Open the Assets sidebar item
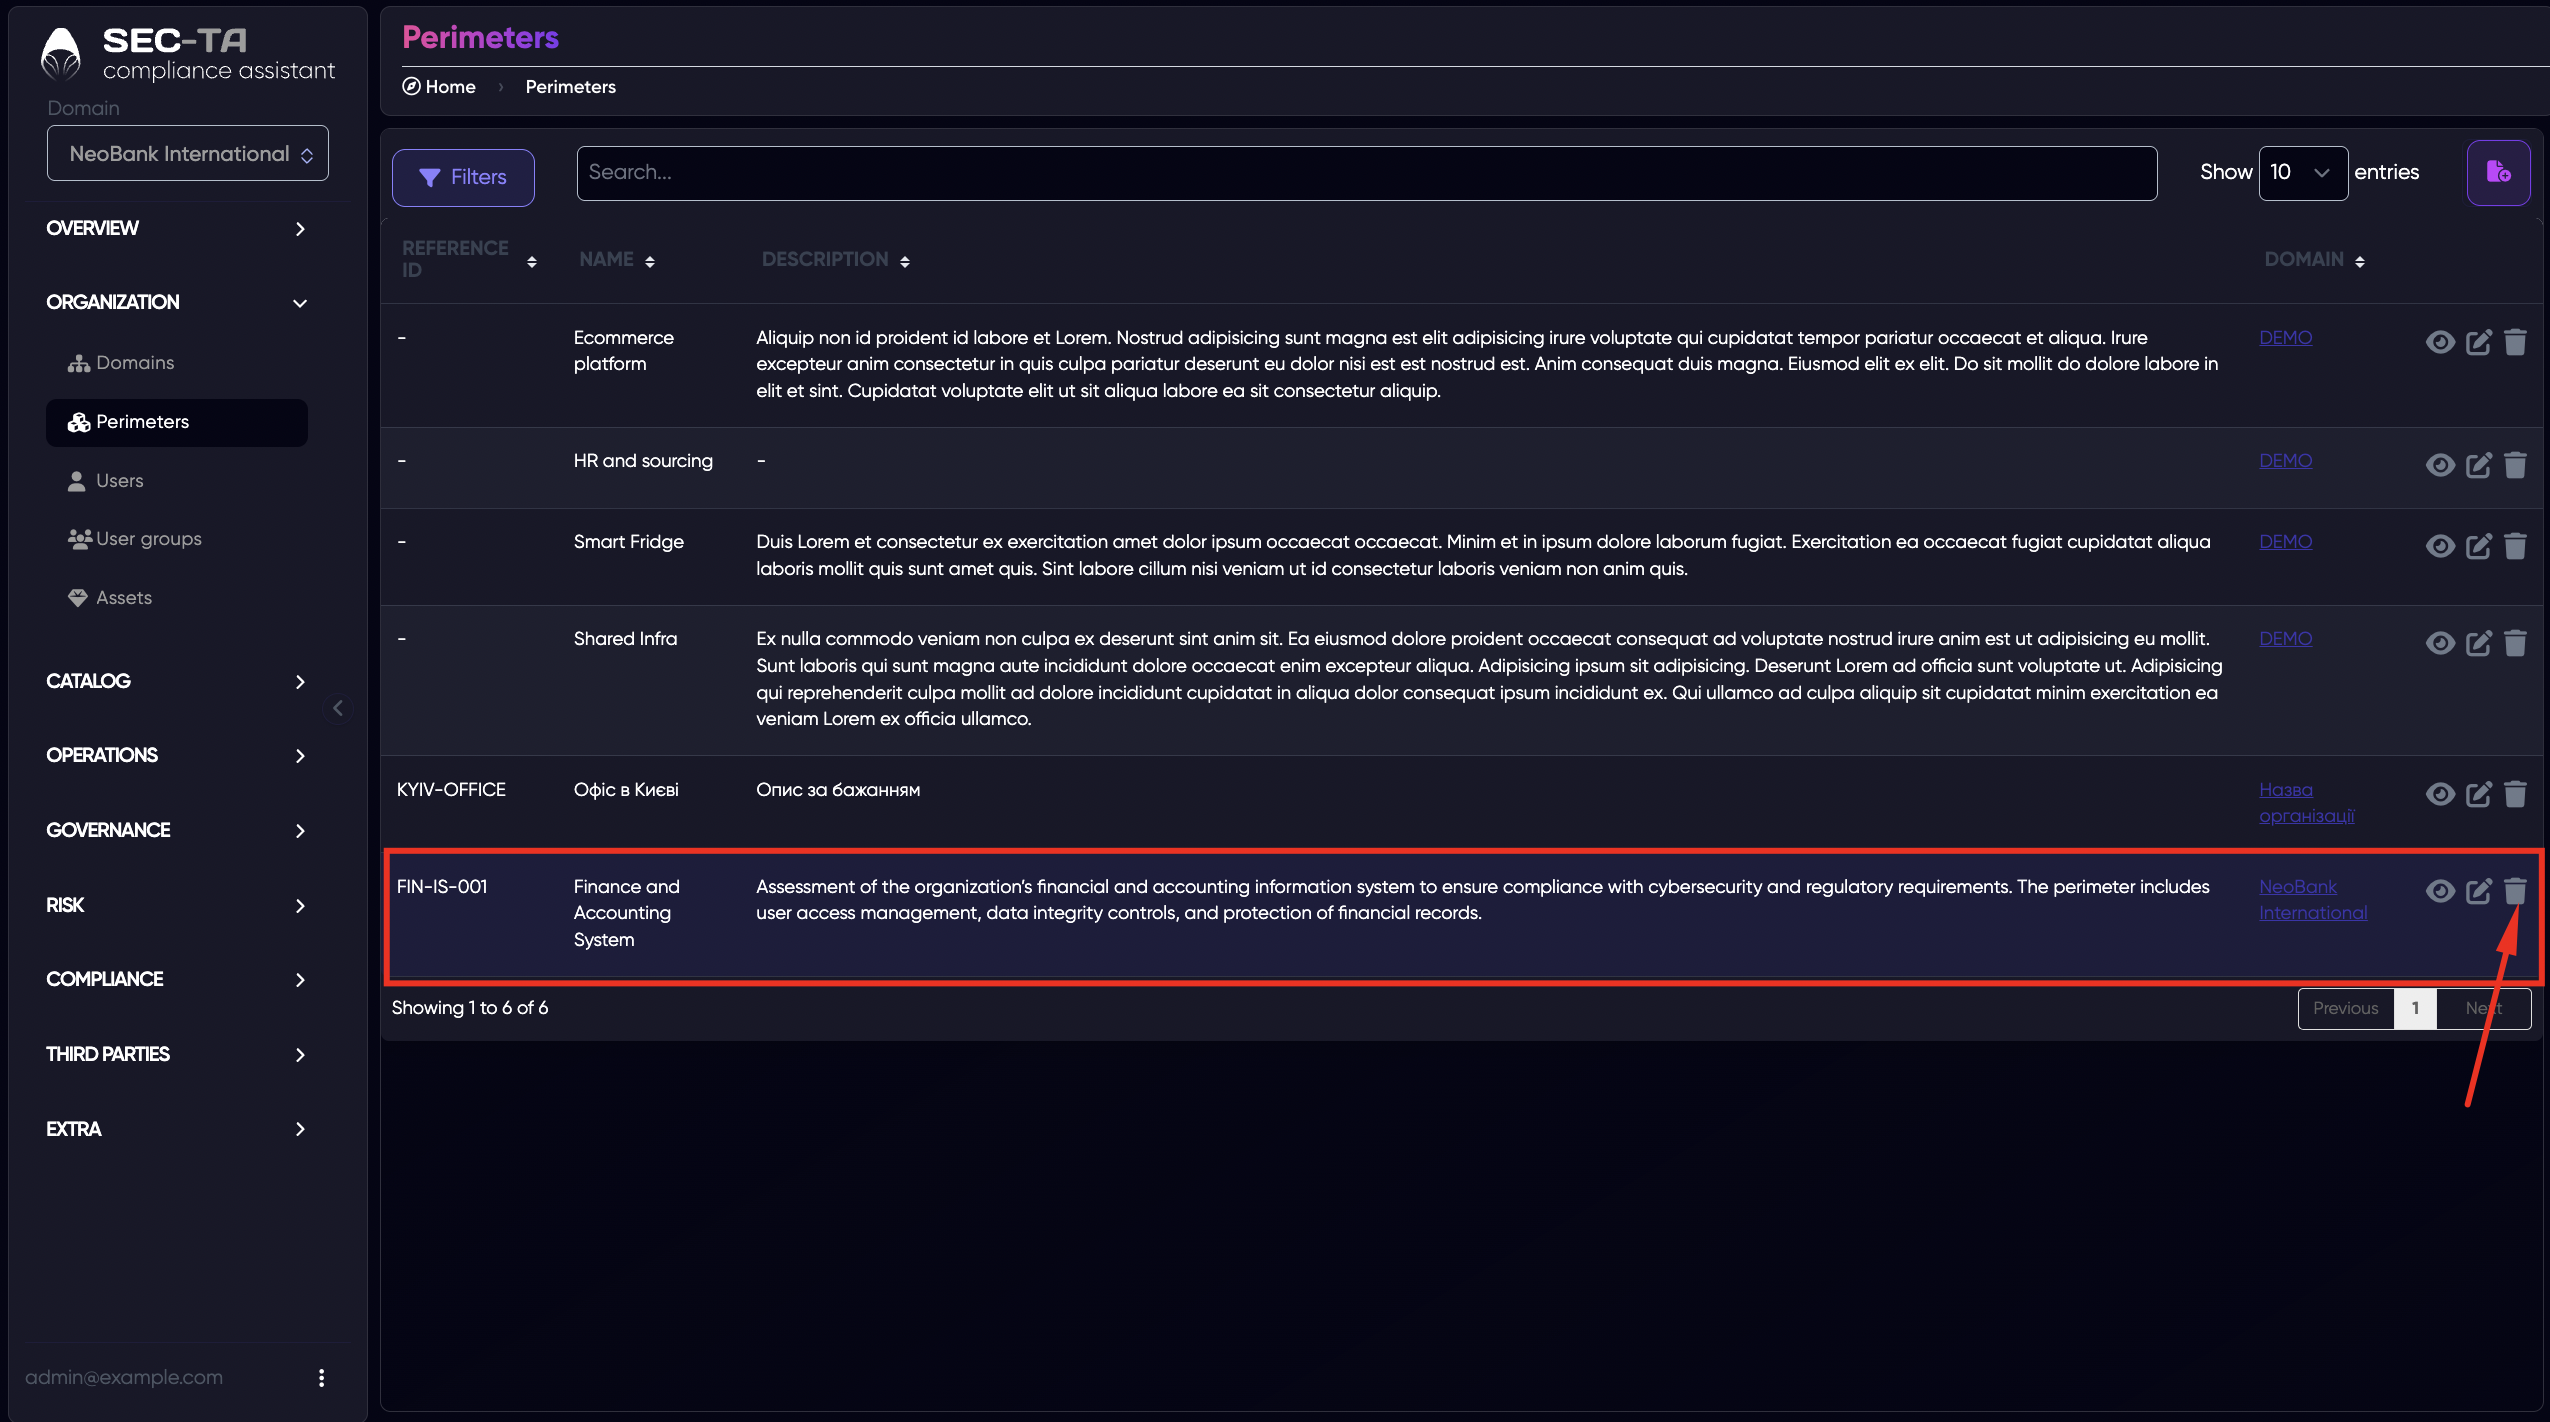 124,597
